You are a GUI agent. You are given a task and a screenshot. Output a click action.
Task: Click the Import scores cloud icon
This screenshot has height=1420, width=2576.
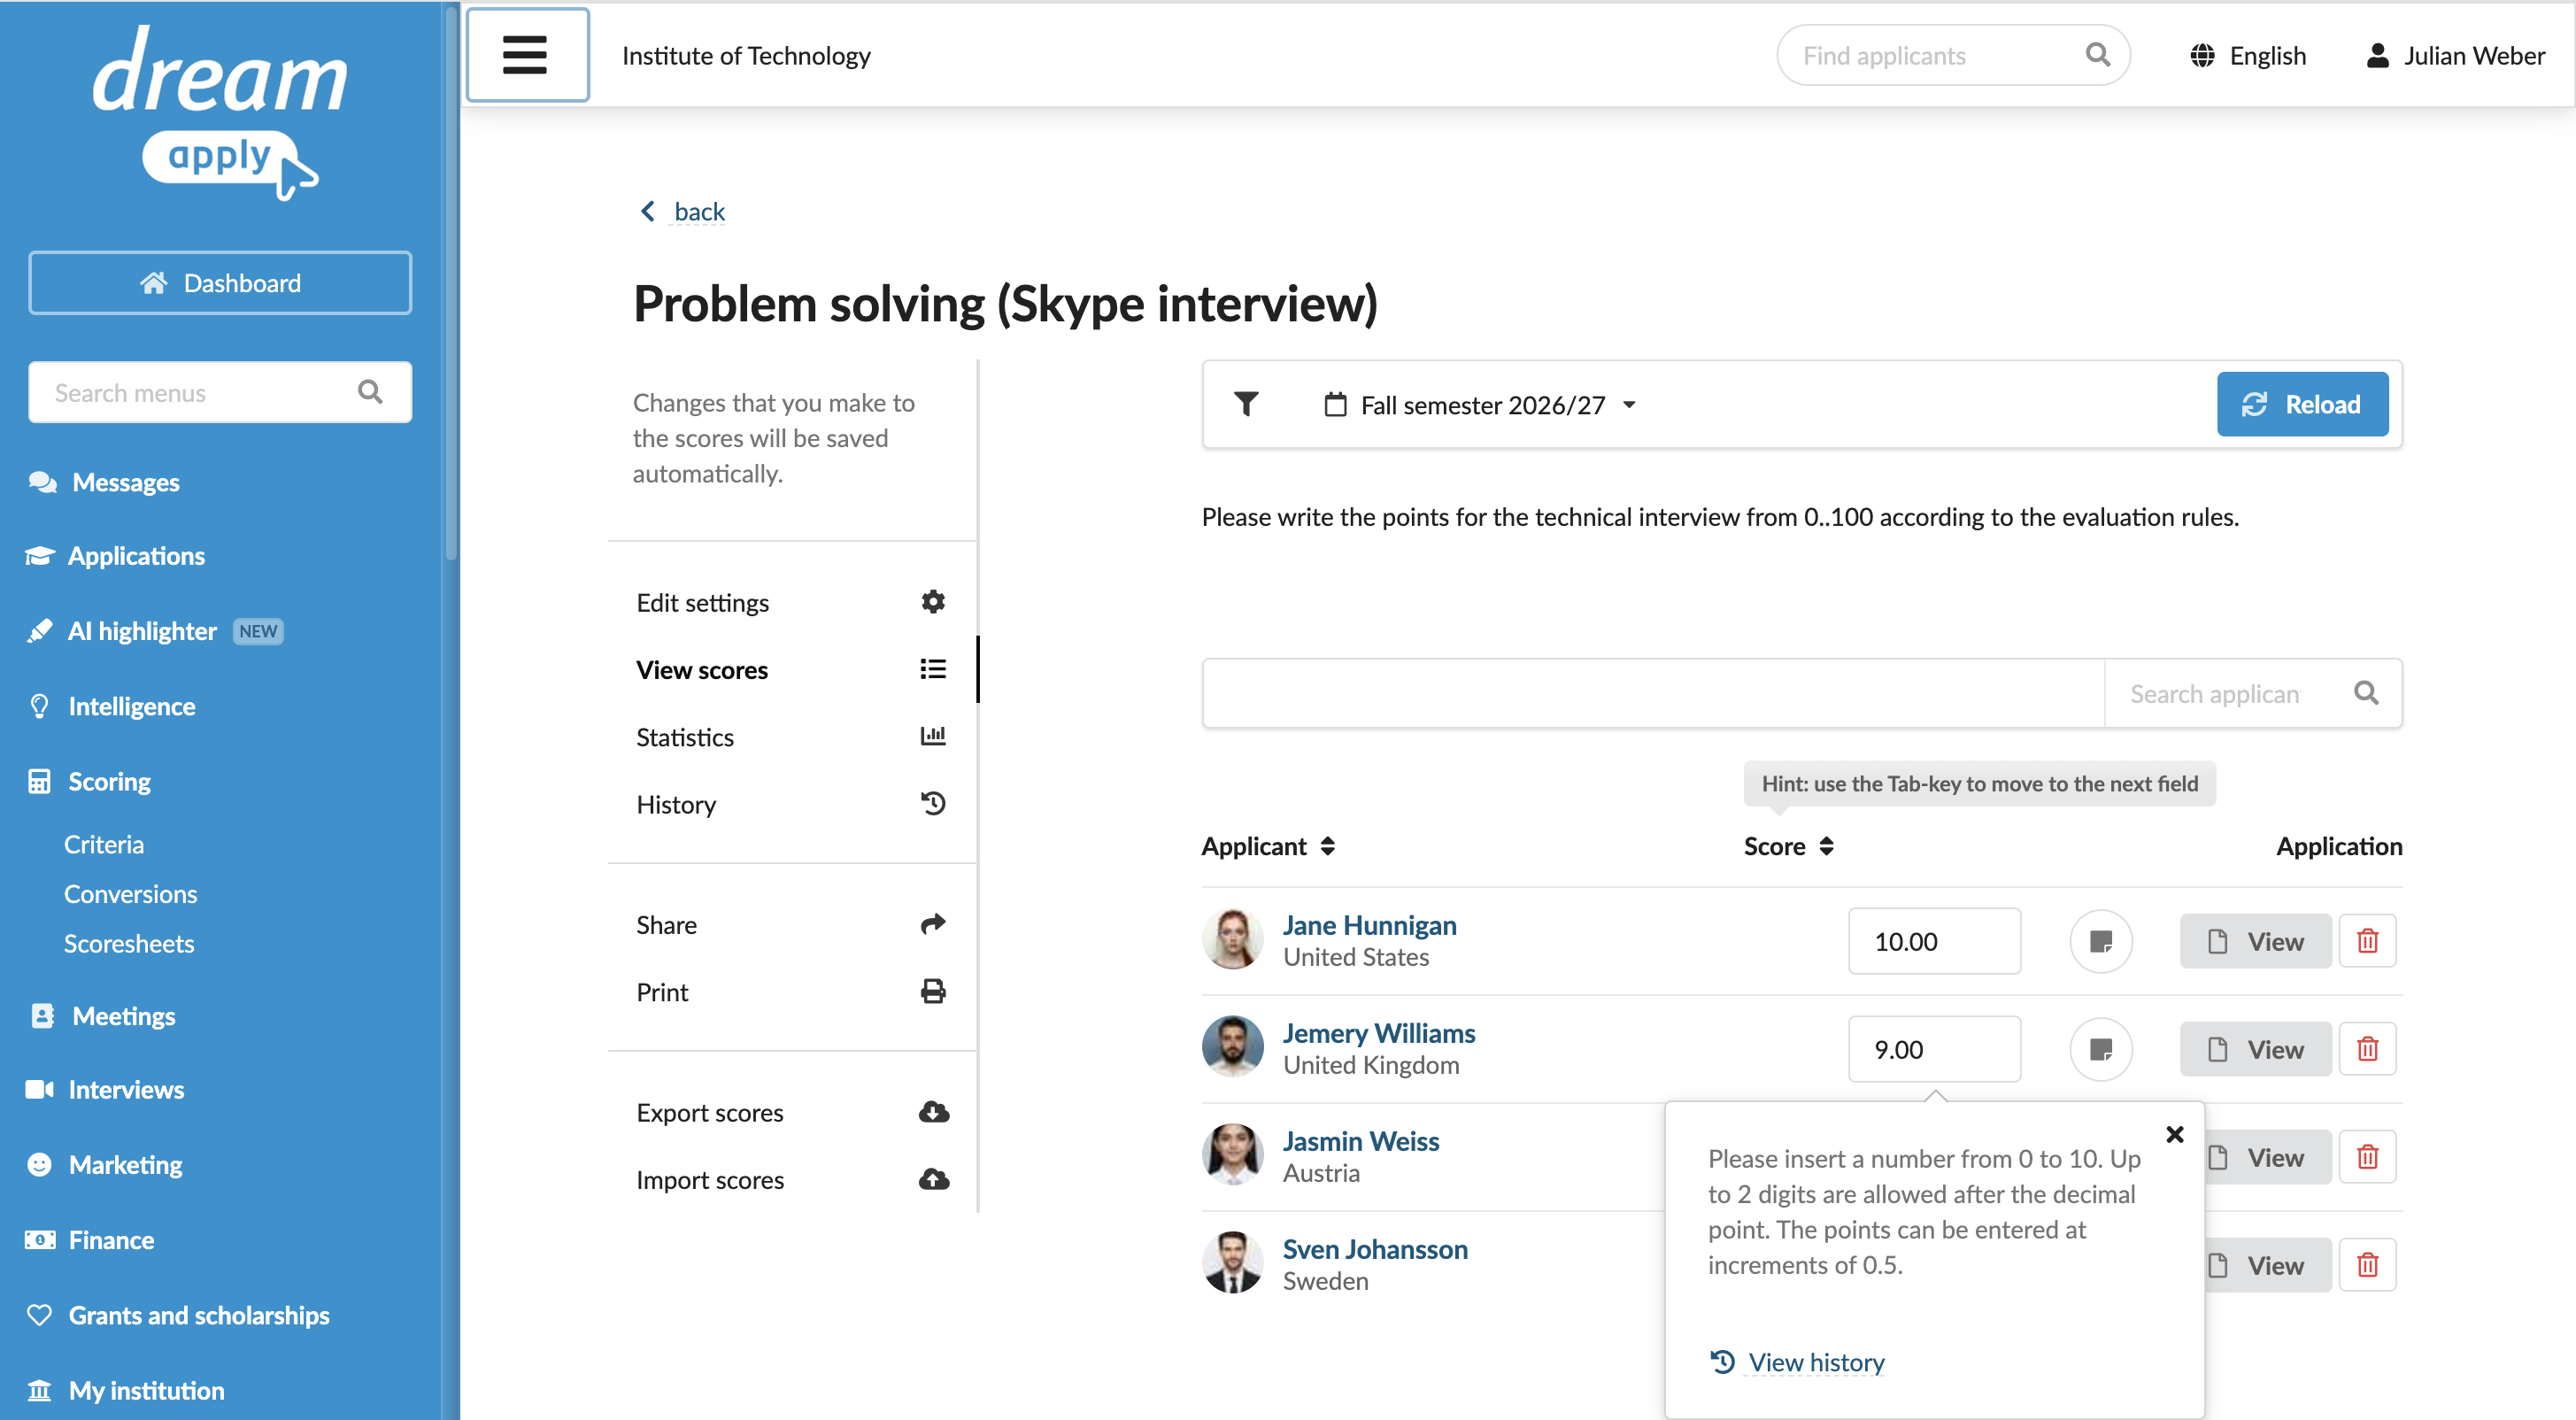933,1179
